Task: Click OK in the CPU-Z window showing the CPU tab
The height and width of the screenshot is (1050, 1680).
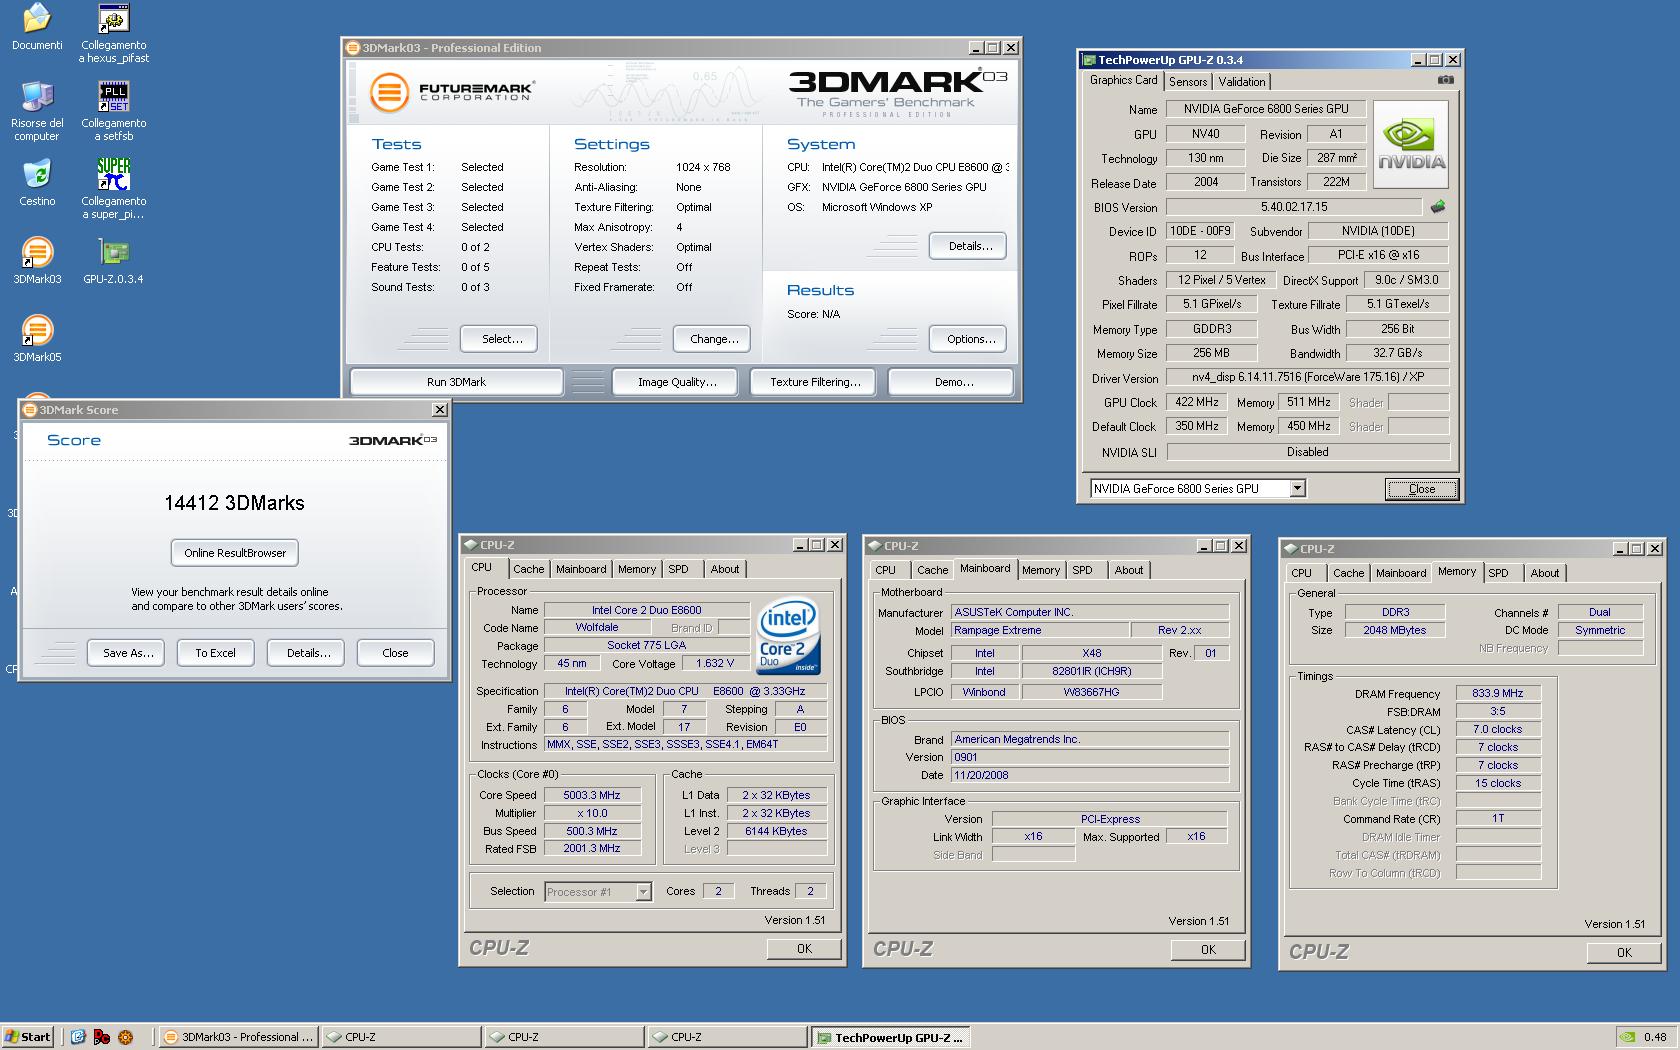Action: [x=804, y=949]
